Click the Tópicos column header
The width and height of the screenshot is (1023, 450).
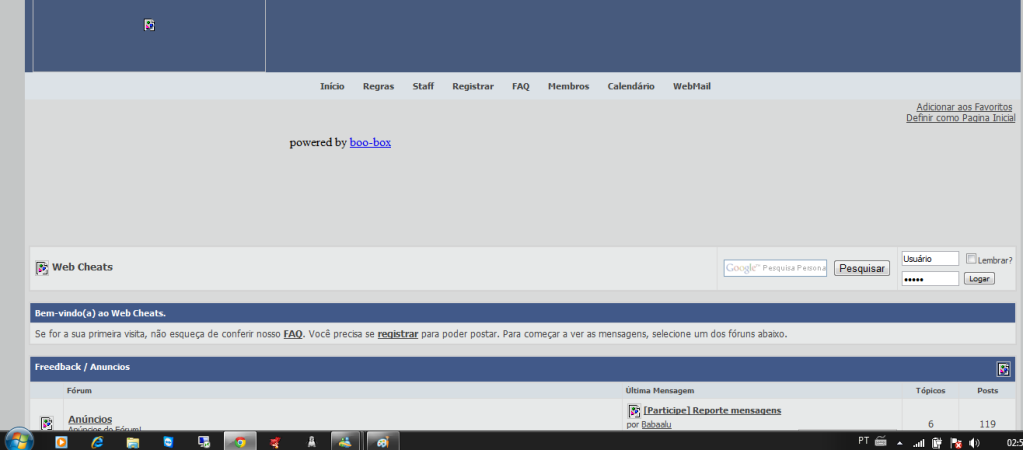[x=930, y=391]
